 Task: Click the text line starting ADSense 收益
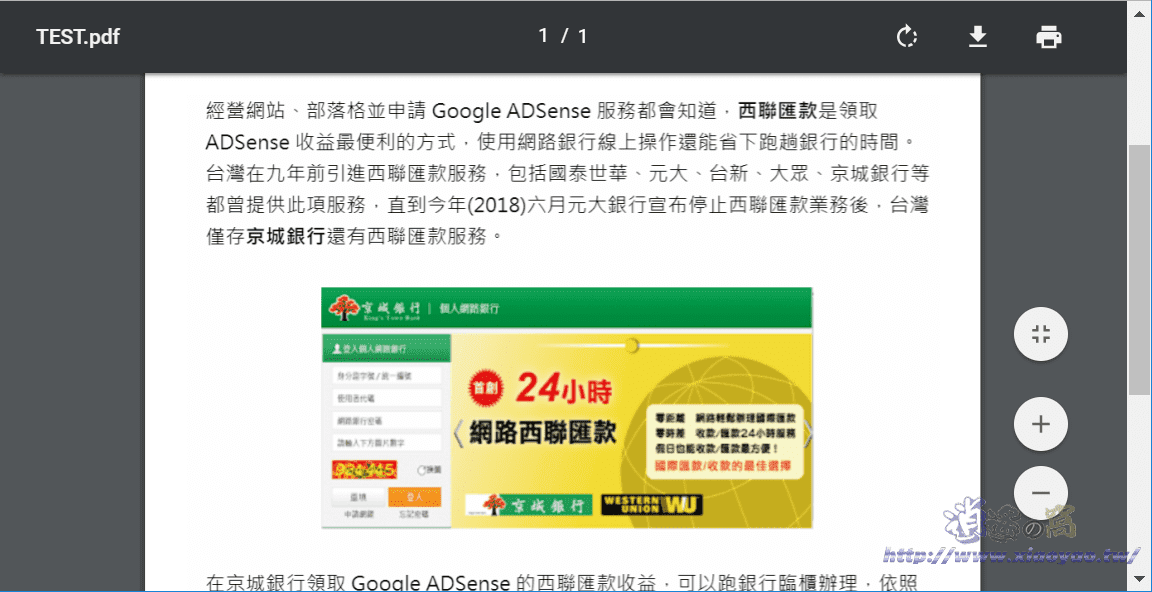[562, 142]
